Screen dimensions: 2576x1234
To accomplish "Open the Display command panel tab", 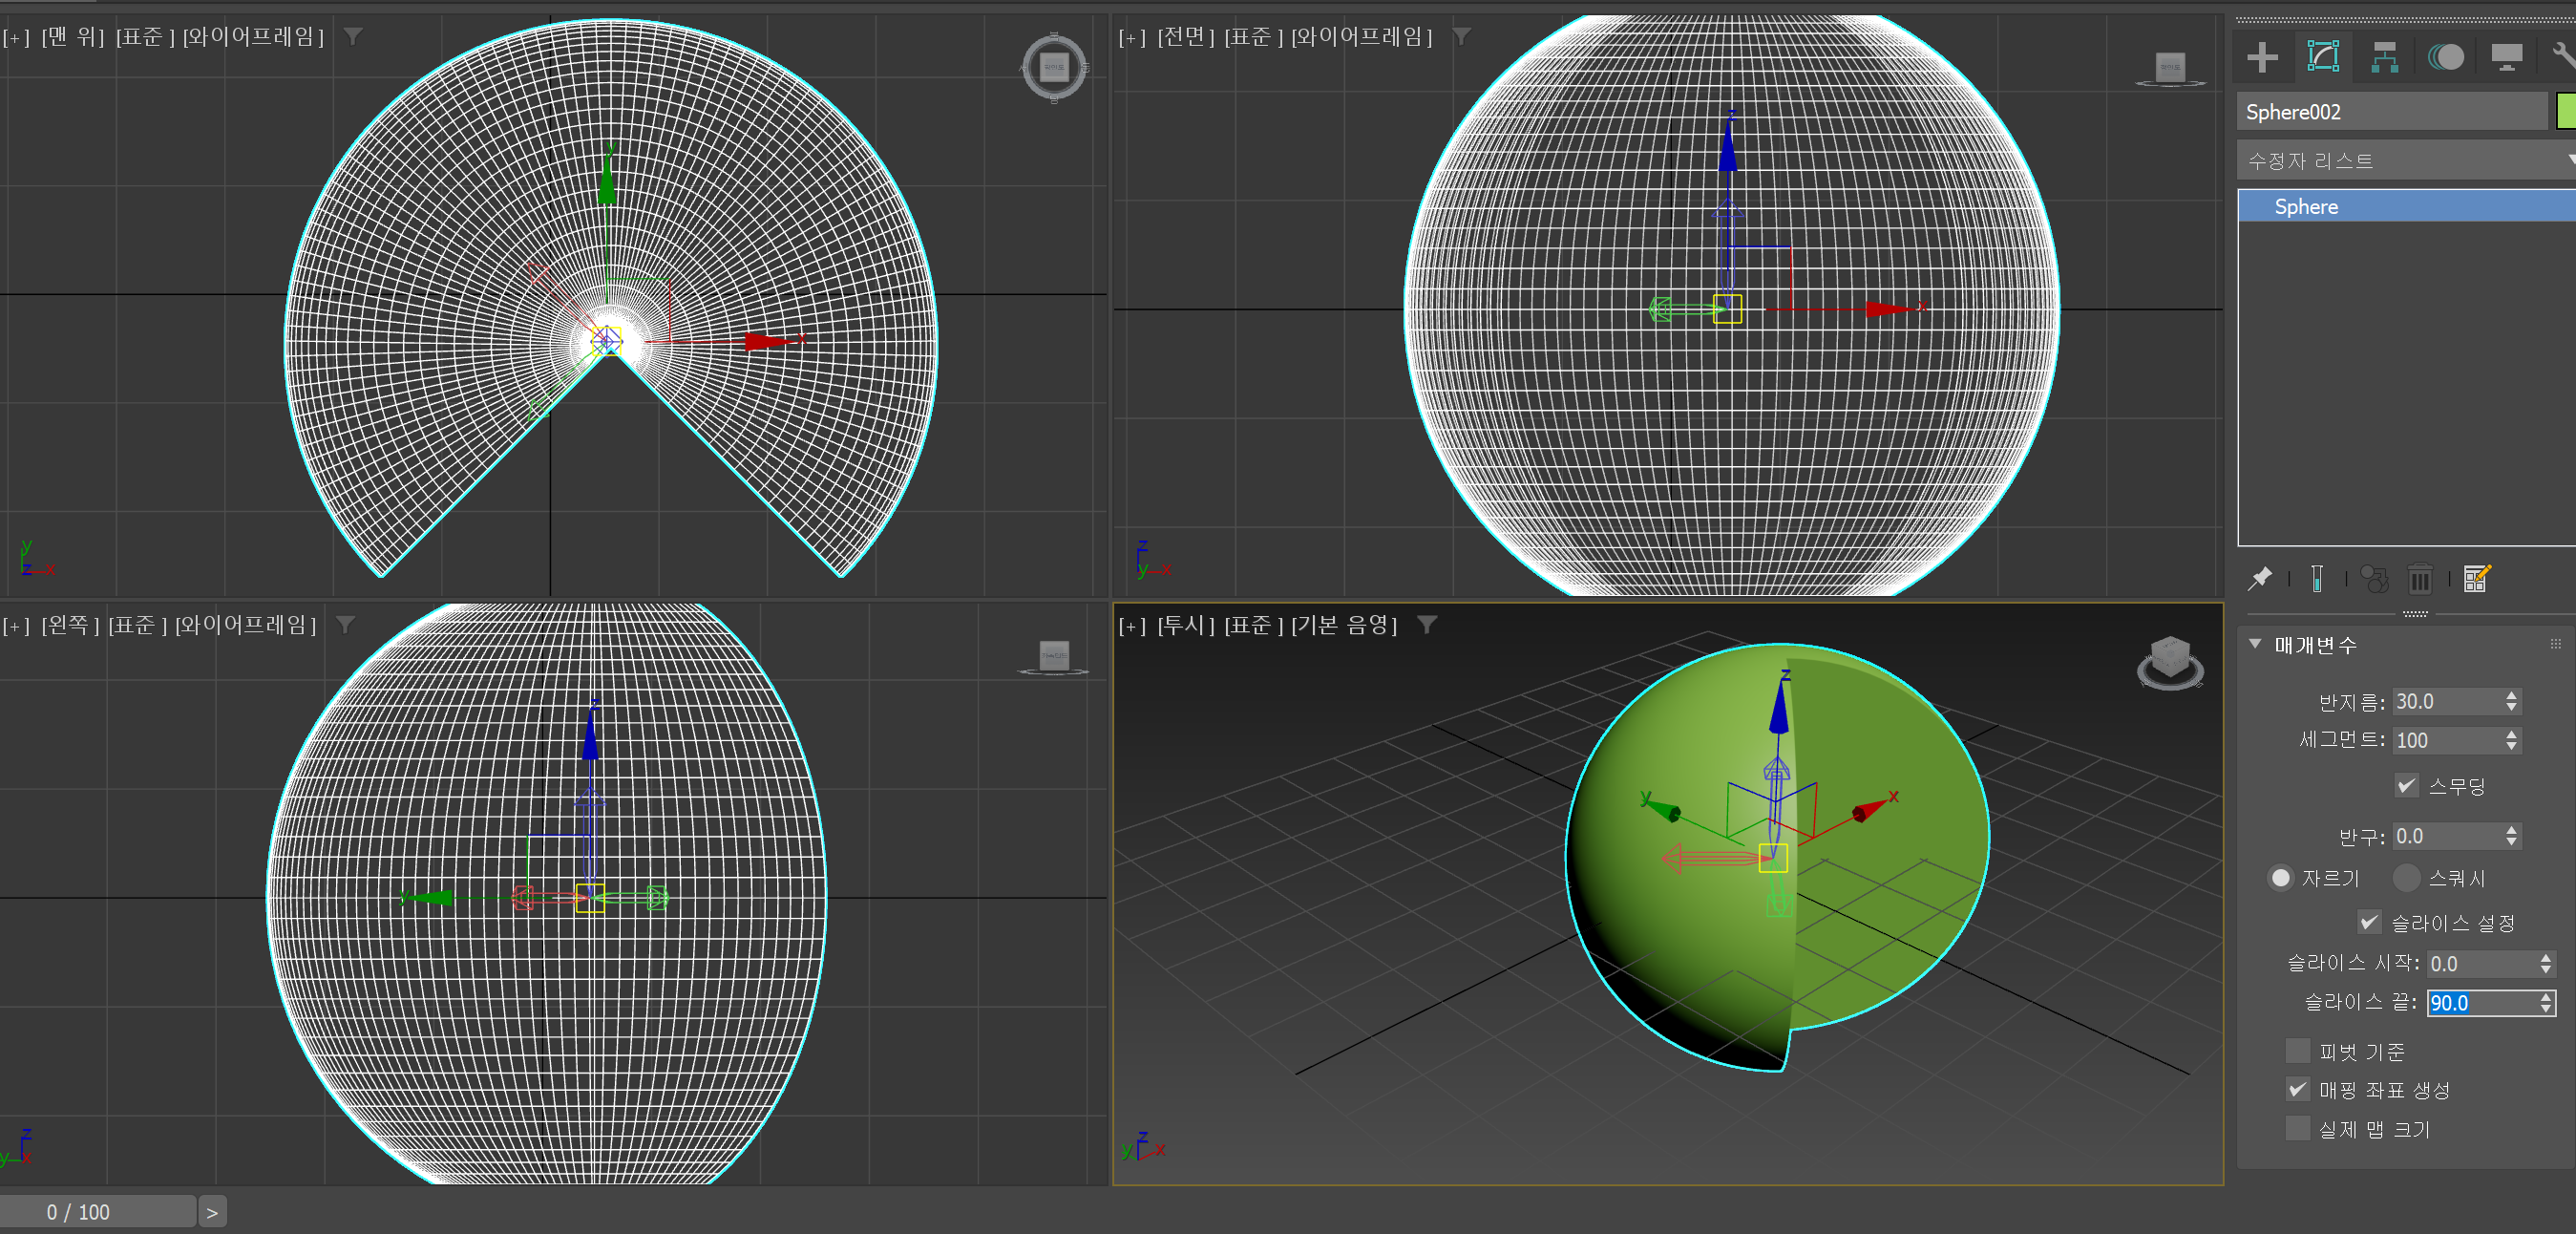I will 2506,56.
